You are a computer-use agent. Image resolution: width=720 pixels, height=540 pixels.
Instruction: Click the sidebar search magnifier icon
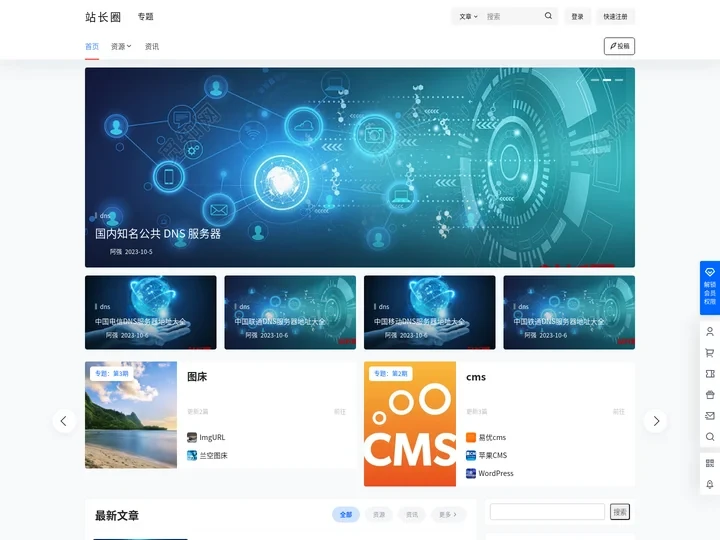pos(710,437)
